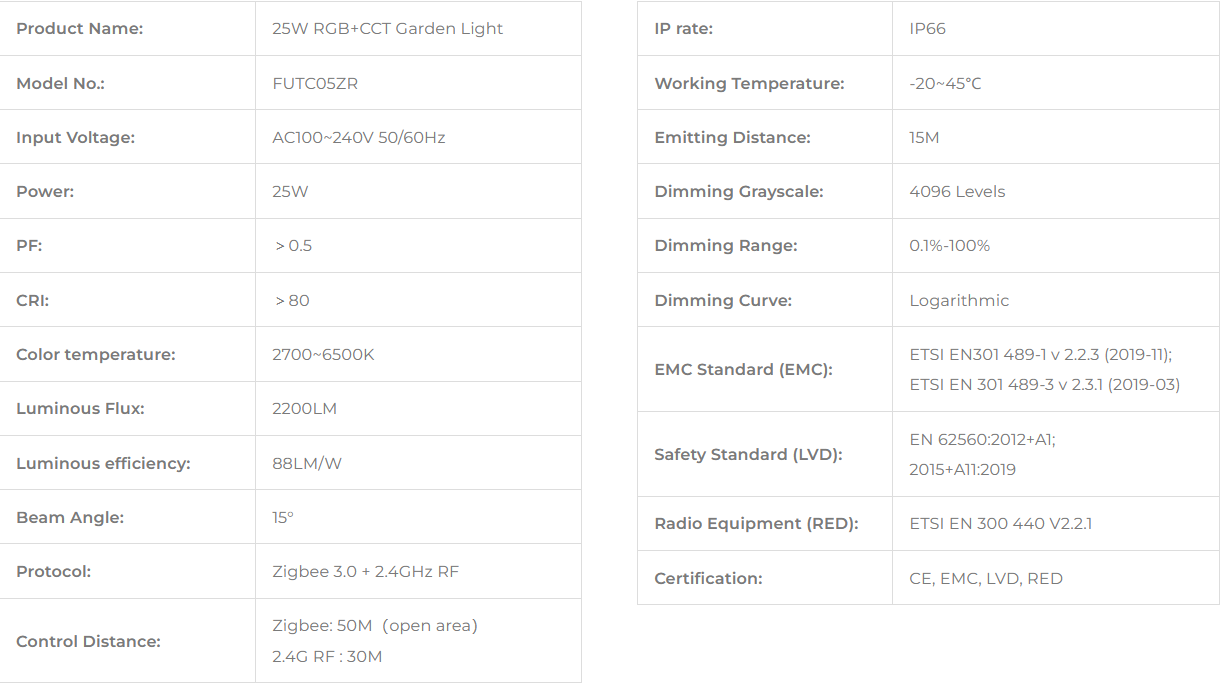Image resolution: width=1220 pixels, height=684 pixels.
Task: Select the Beam Angle value 15°
Action: [283, 517]
